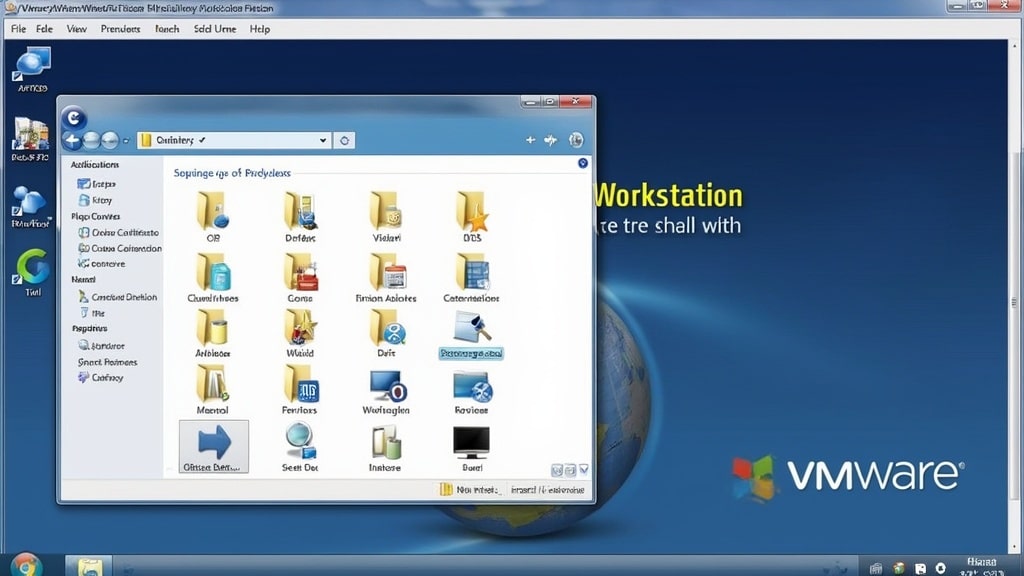Click the Start orb on the taskbar

pyautogui.click(x=26, y=566)
